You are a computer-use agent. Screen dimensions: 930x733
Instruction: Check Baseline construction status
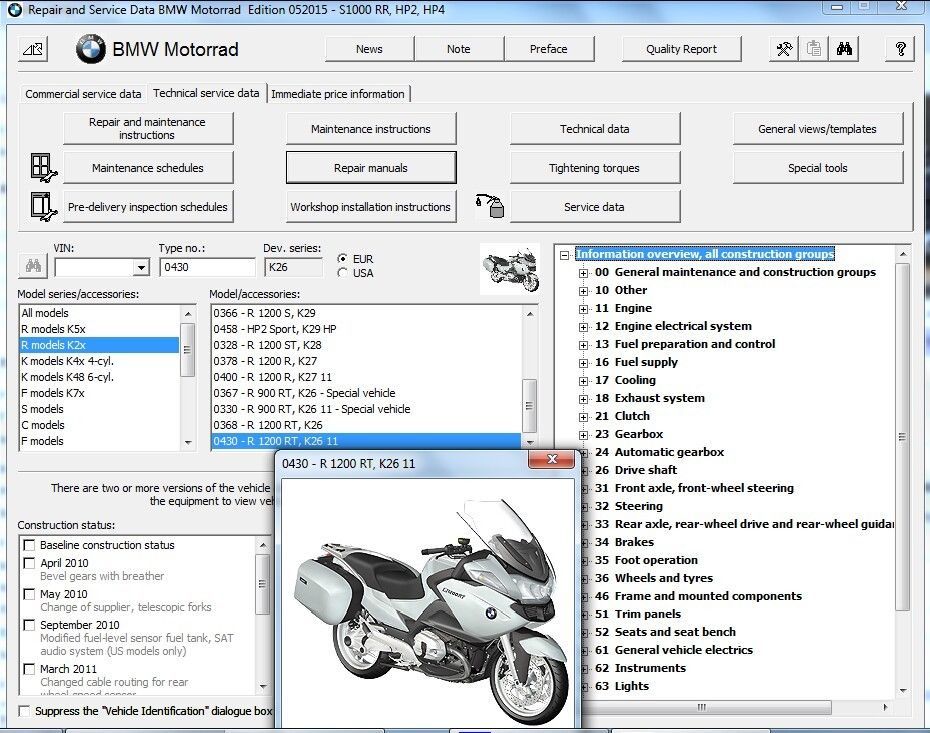pos(29,544)
